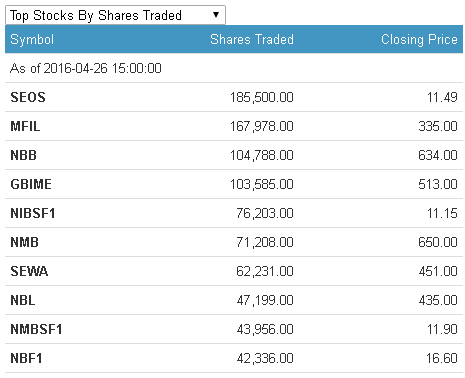Screen dimensions: 465x378
Task: Open the SEWA stock symbol
Action: click(29, 271)
